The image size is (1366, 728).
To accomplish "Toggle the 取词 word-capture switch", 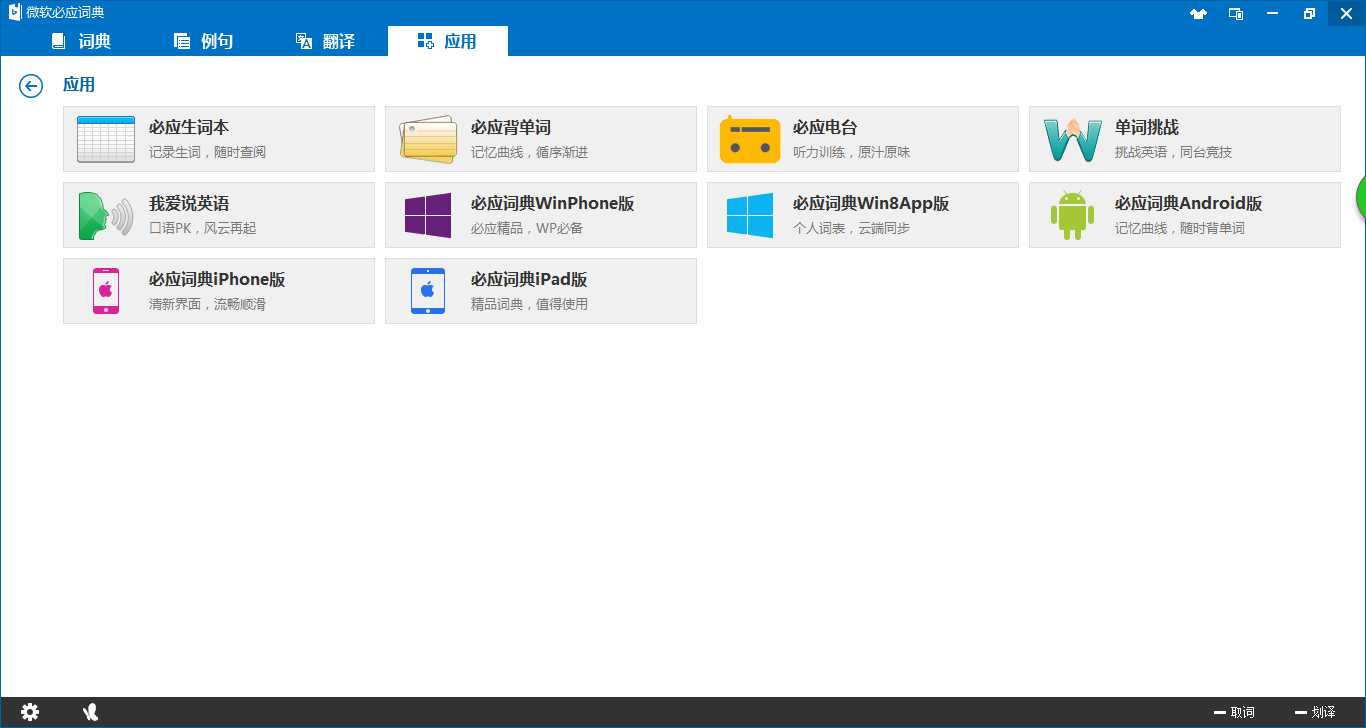I will click(x=1234, y=712).
